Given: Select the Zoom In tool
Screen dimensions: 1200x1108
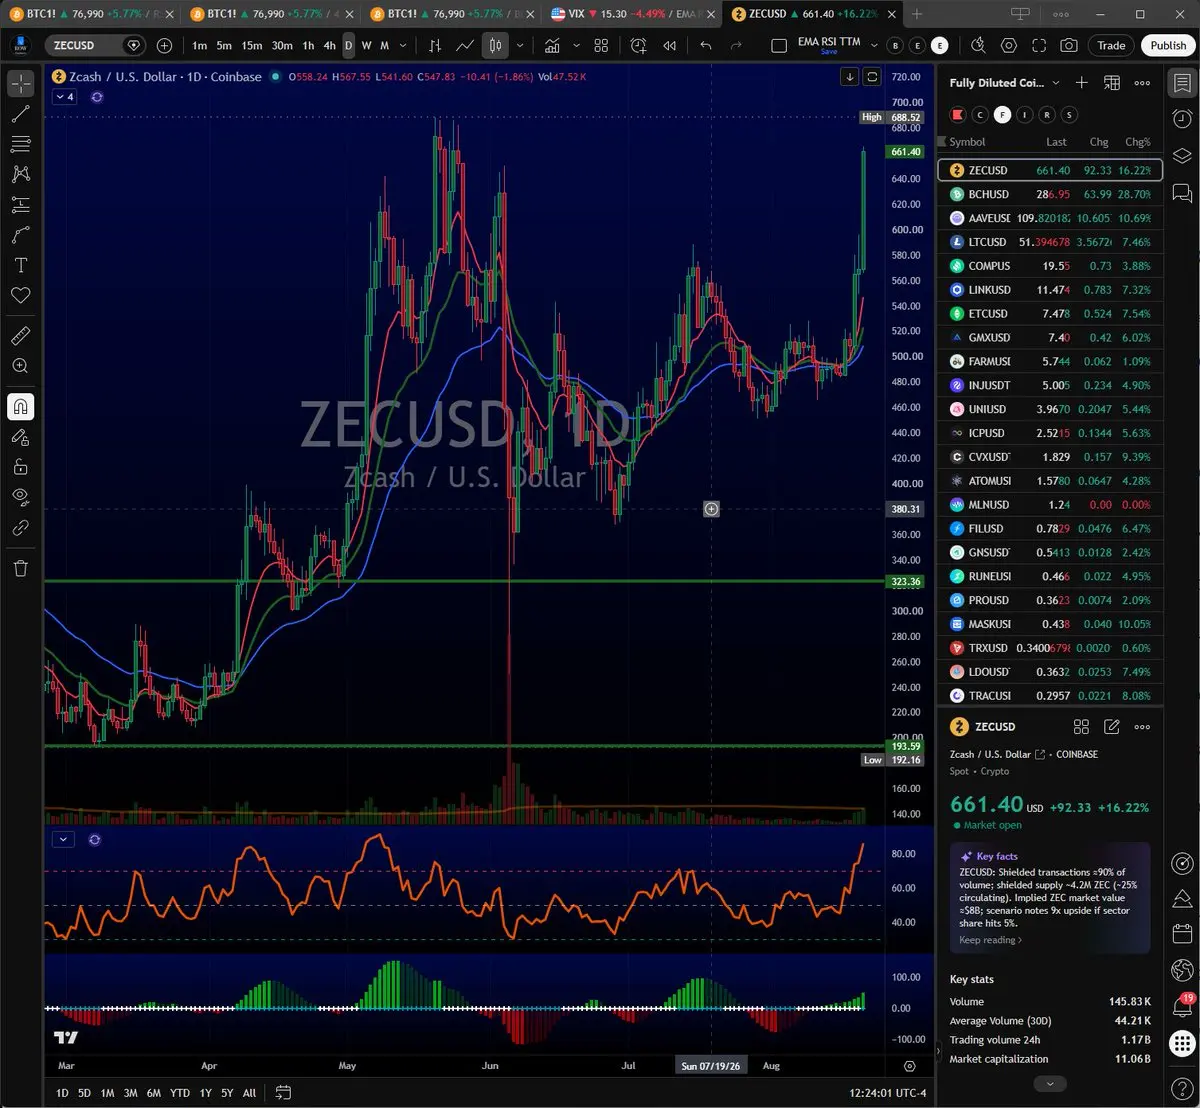Looking at the screenshot, I should click(x=20, y=366).
